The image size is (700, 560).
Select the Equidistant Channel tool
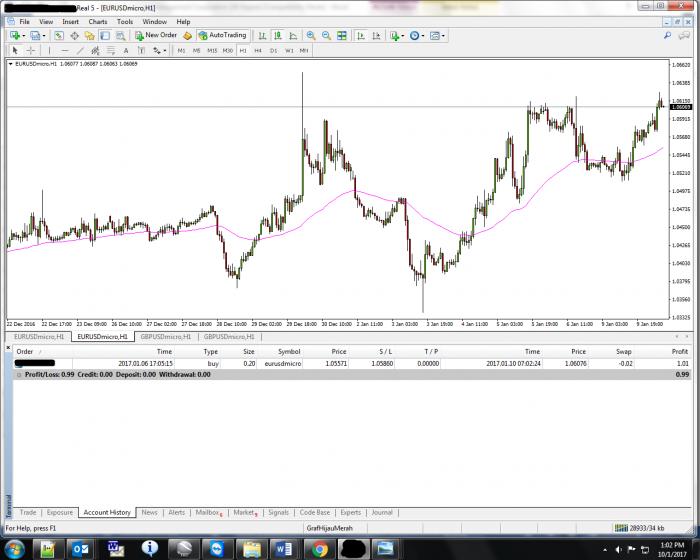[x=95, y=50]
